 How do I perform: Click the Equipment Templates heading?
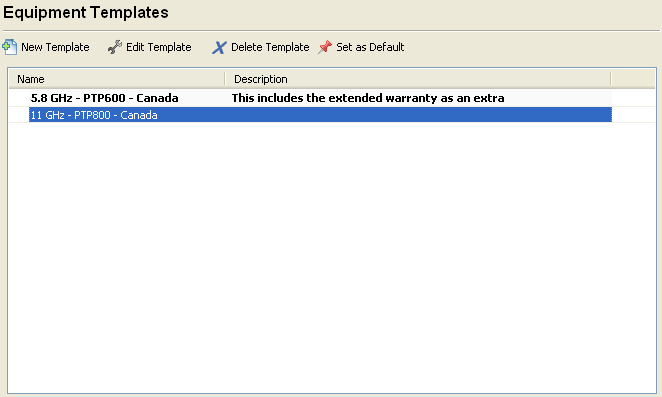pyautogui.click(x=86, y=13)
